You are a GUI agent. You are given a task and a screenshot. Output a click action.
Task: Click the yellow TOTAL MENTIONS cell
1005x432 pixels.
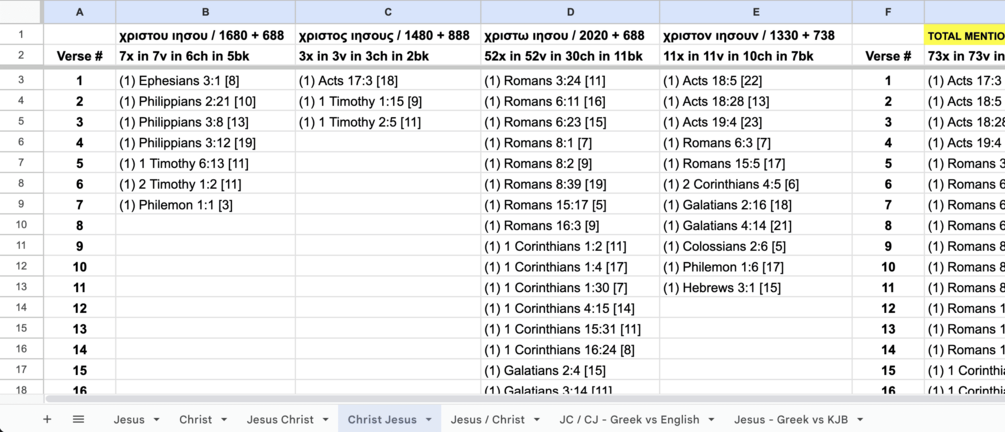coord(964,36)
